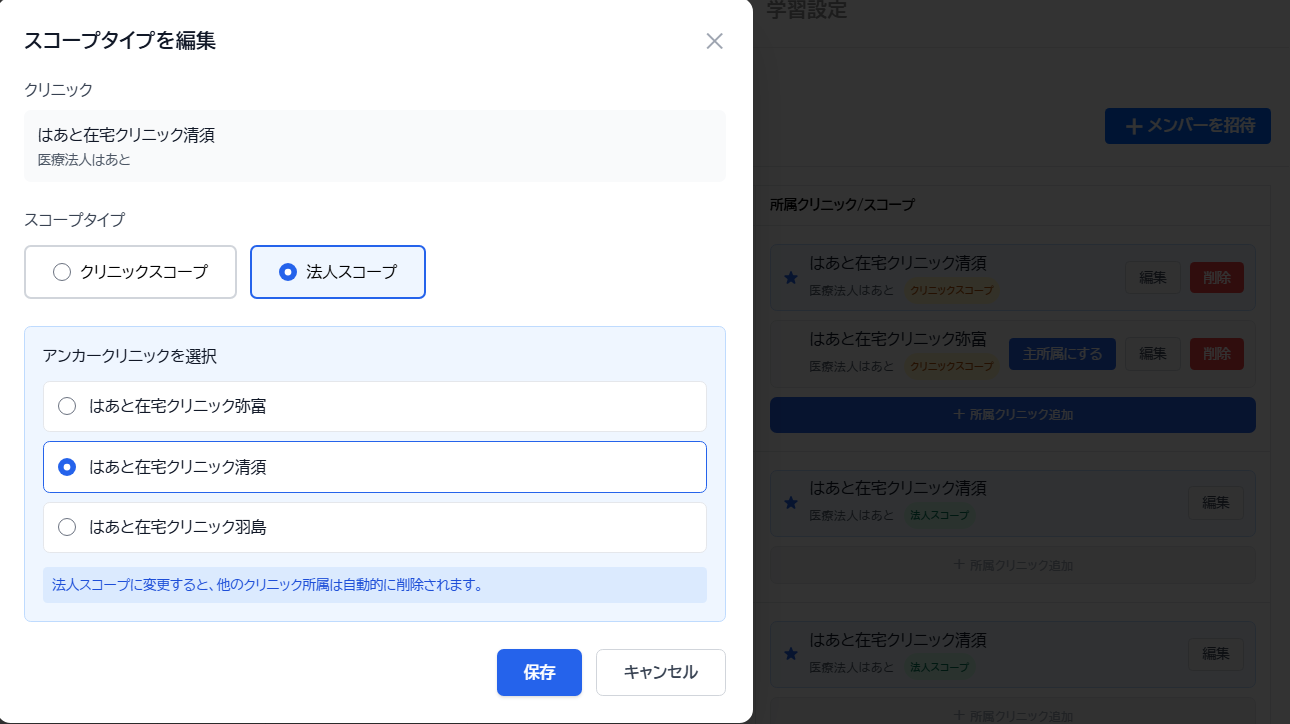Image resolution: width=1290 pixels, height=724 pixels.
Task: Select the 法人スコープ radio option
Action: pyautogui.click(x=288, y=272)
